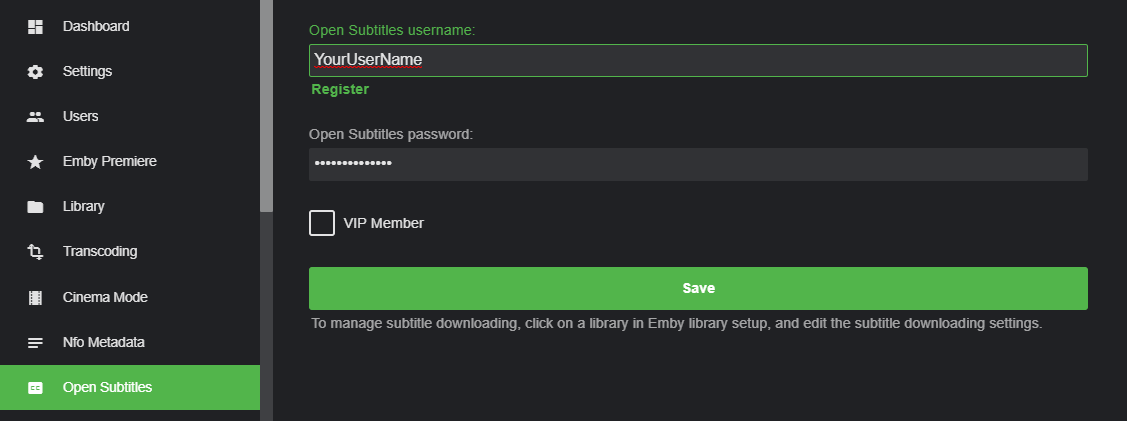Image resolution: width=1127 pixels, height=421 pixels.
Task: Click the Open Subtitles CC icon
Action: 35,388
